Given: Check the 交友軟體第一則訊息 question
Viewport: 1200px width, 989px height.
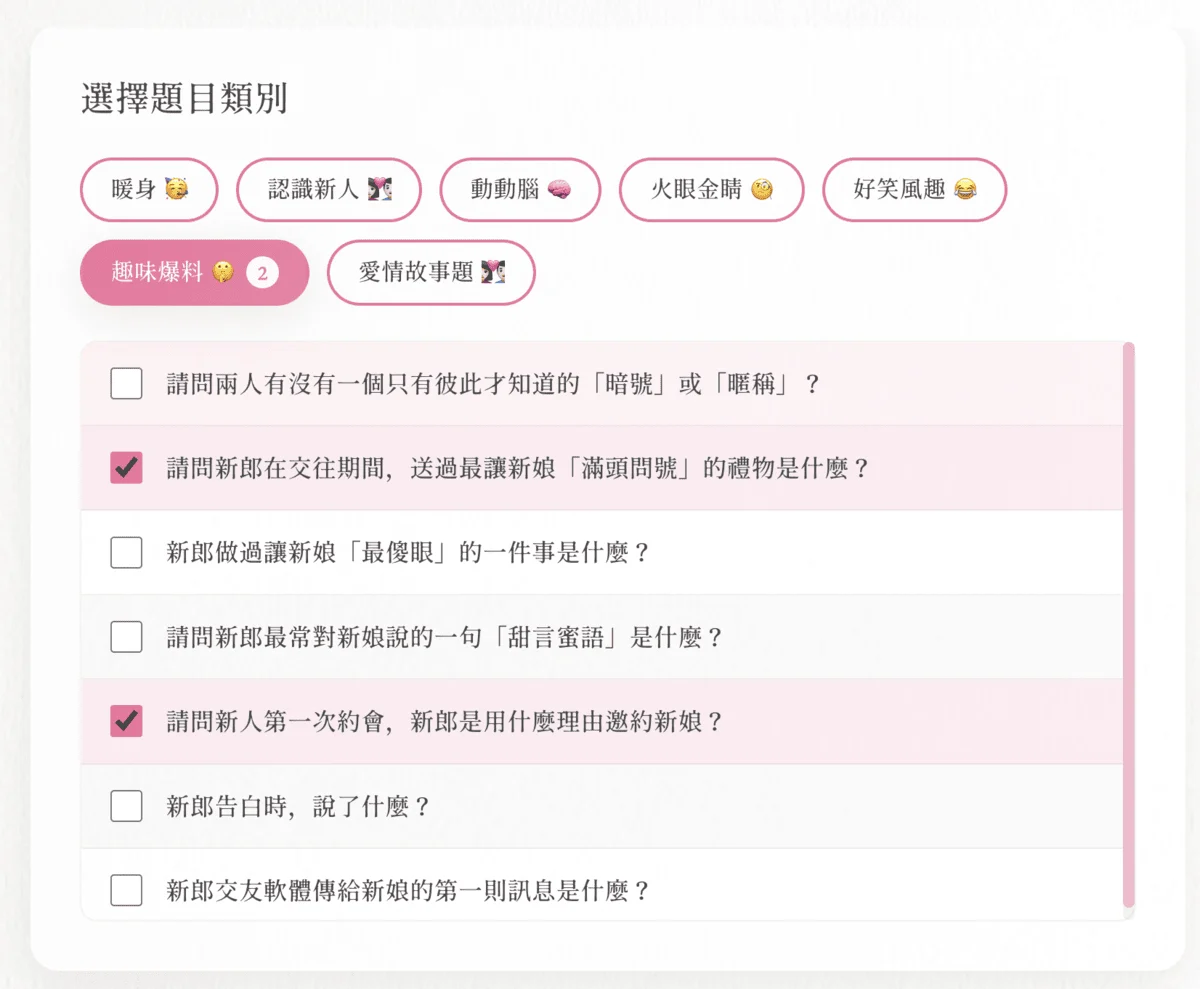Looking at the screenshot, I should pyautogui.click(x=126, y=891).
